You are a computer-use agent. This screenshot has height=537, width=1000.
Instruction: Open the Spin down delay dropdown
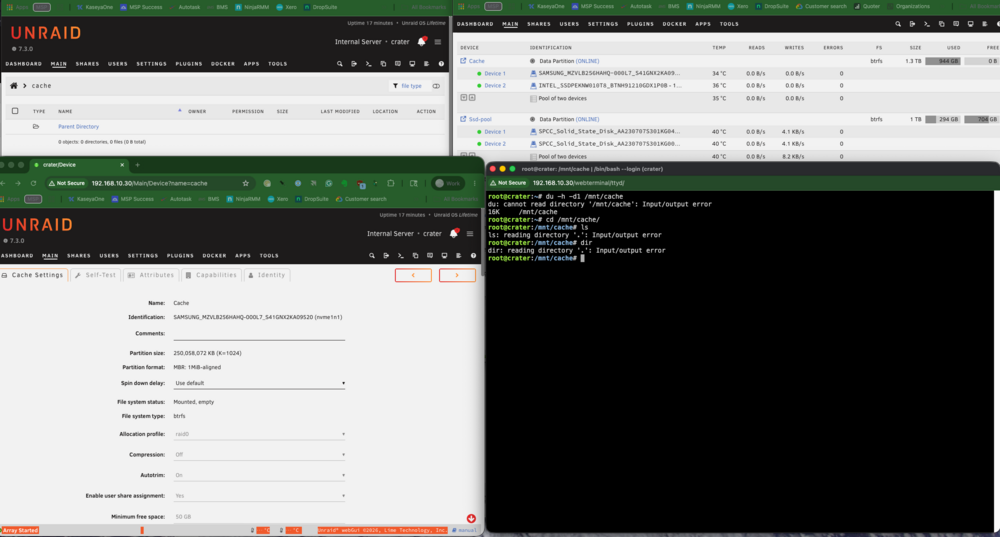(260, 383)
